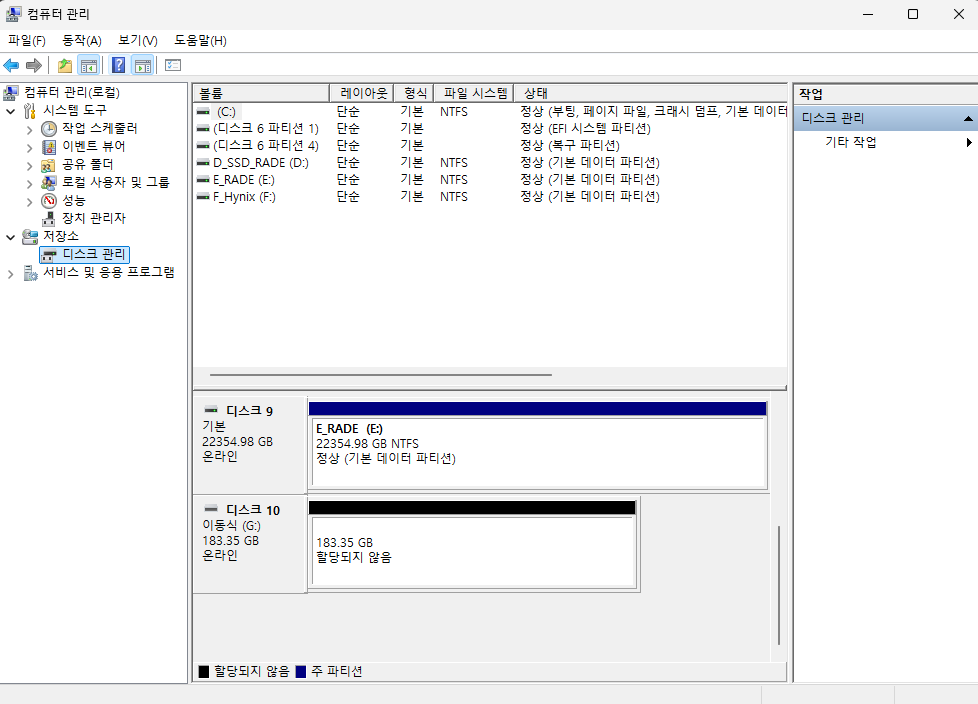The width and height of the screenshot is (978, 704).
Task: Click the 디스크 관리 disk icon in tree
Action: click(x=49, y=255)
